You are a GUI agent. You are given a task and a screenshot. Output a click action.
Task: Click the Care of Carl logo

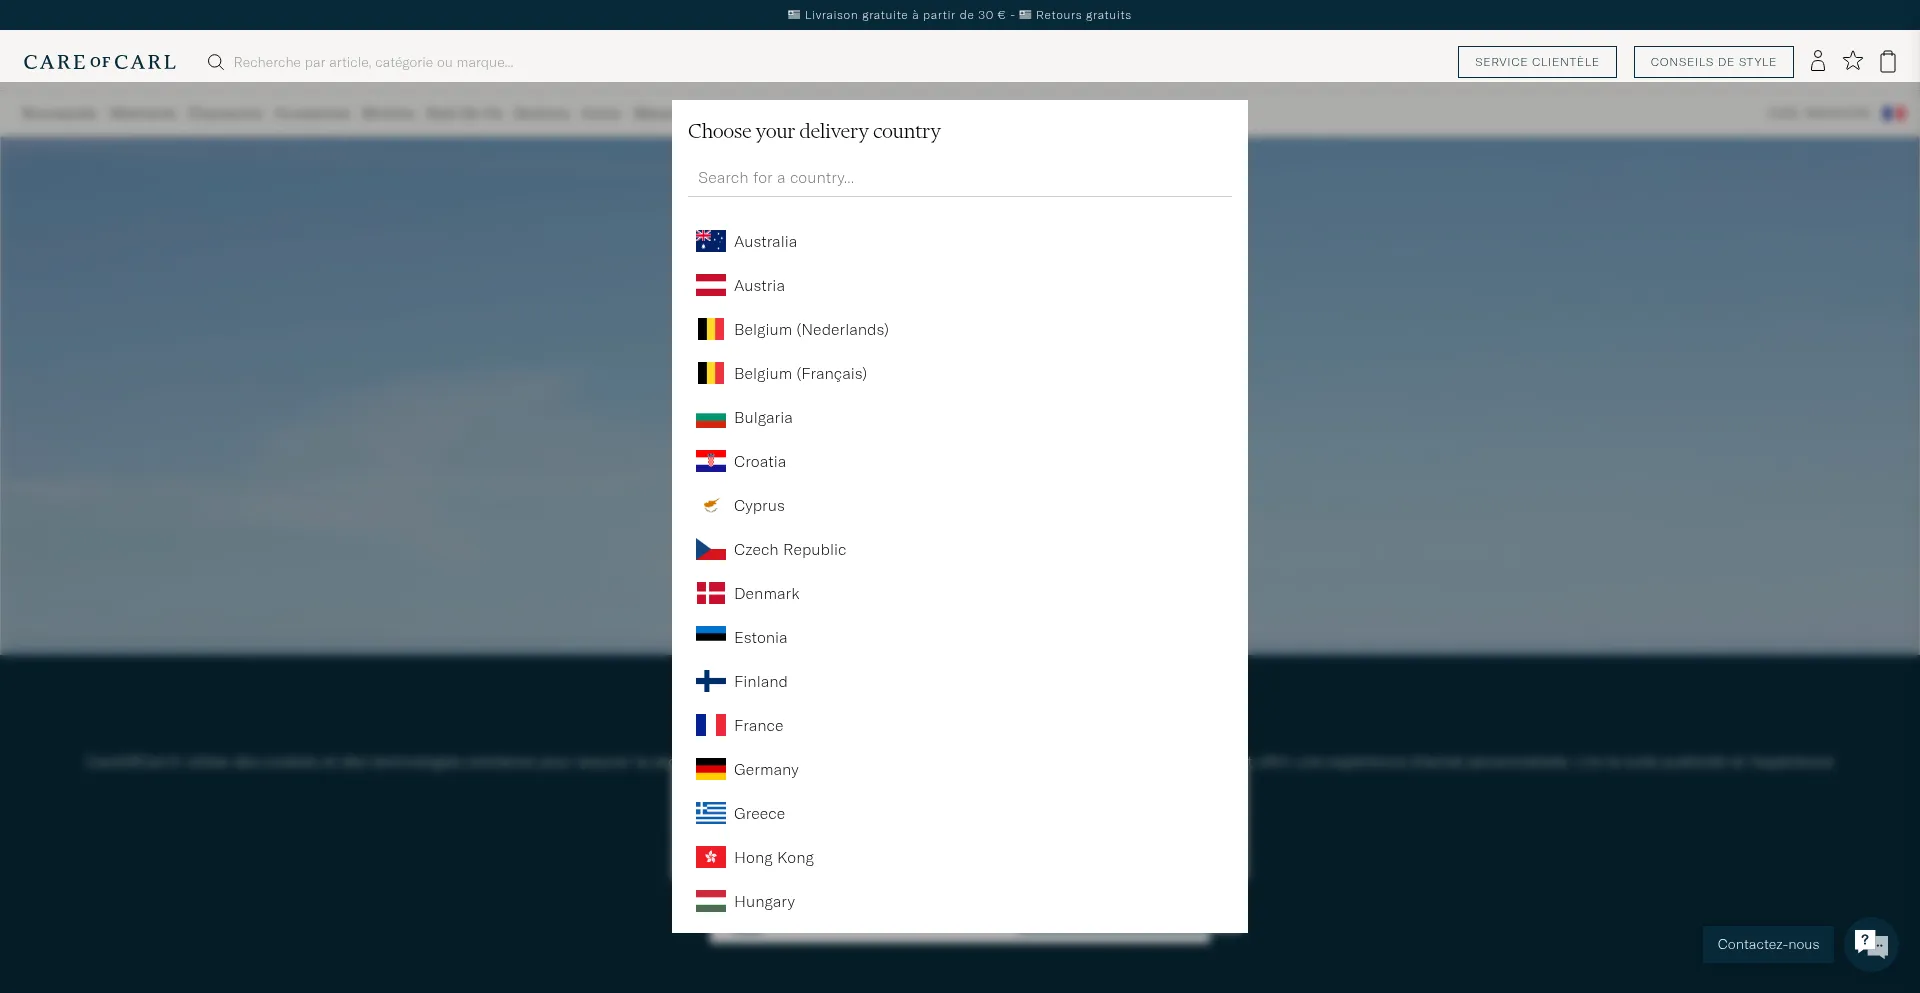coord(100,62)
